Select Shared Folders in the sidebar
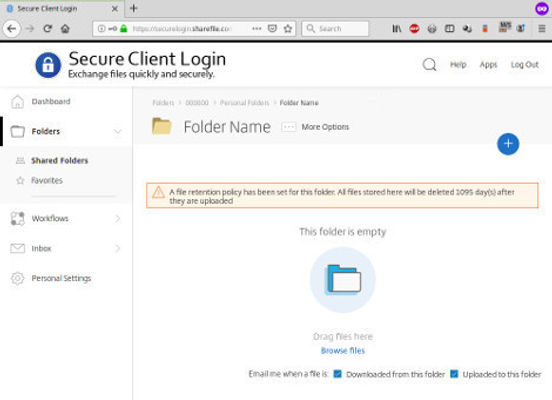This screenshot has width=552, height=400. [59, 161]
